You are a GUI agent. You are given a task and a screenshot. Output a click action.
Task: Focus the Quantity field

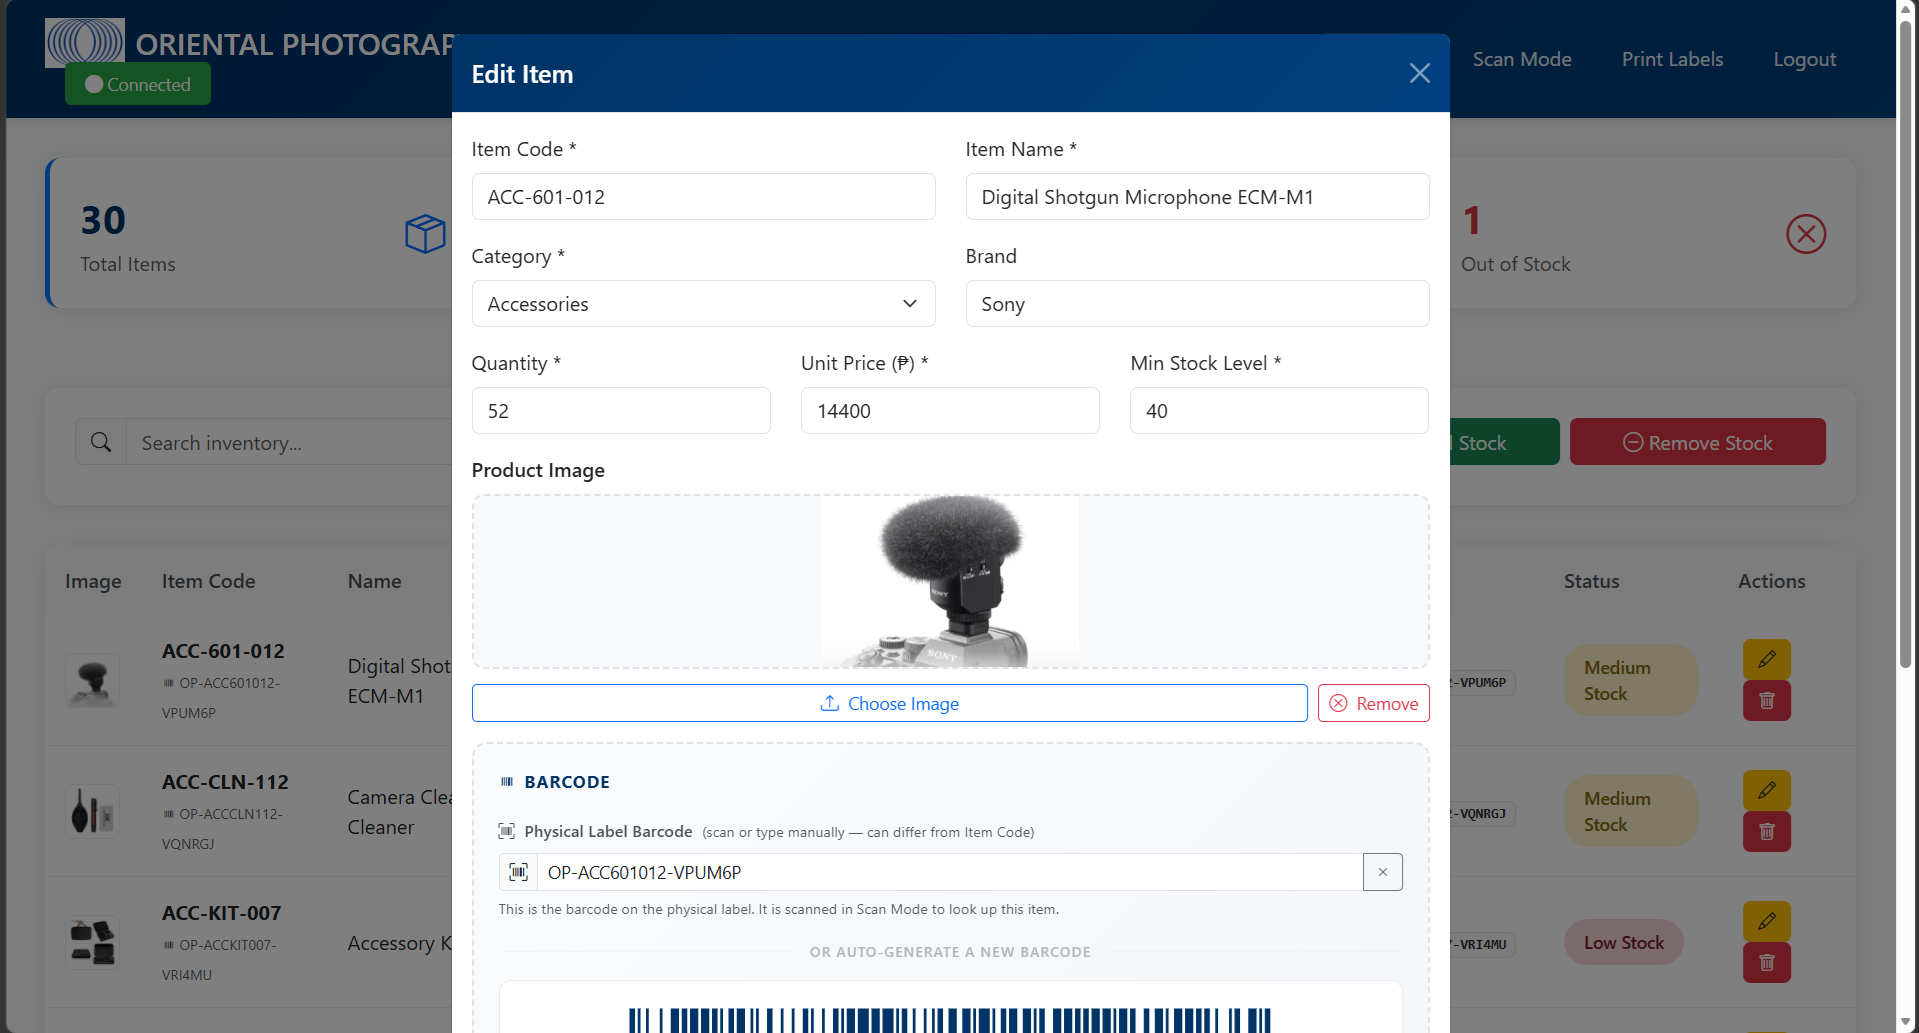click(x=621, y=411)
